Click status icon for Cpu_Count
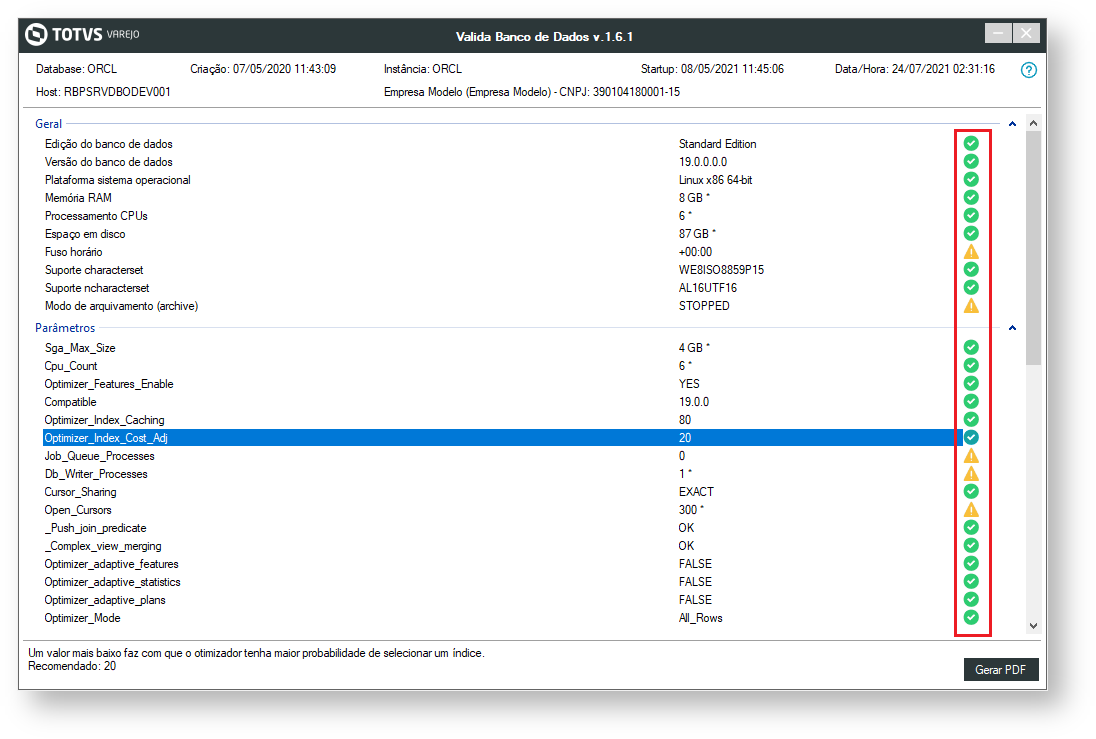Image resolution: width=1096 pixels, height=739 pixels. (971, 366)
